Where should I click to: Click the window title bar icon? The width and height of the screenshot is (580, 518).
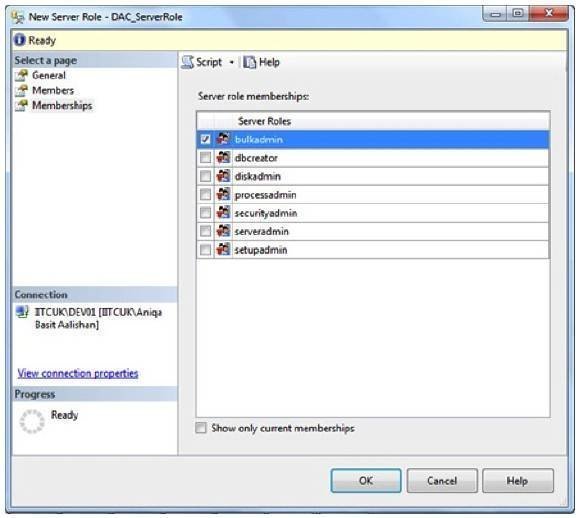(x=17, y=17)
